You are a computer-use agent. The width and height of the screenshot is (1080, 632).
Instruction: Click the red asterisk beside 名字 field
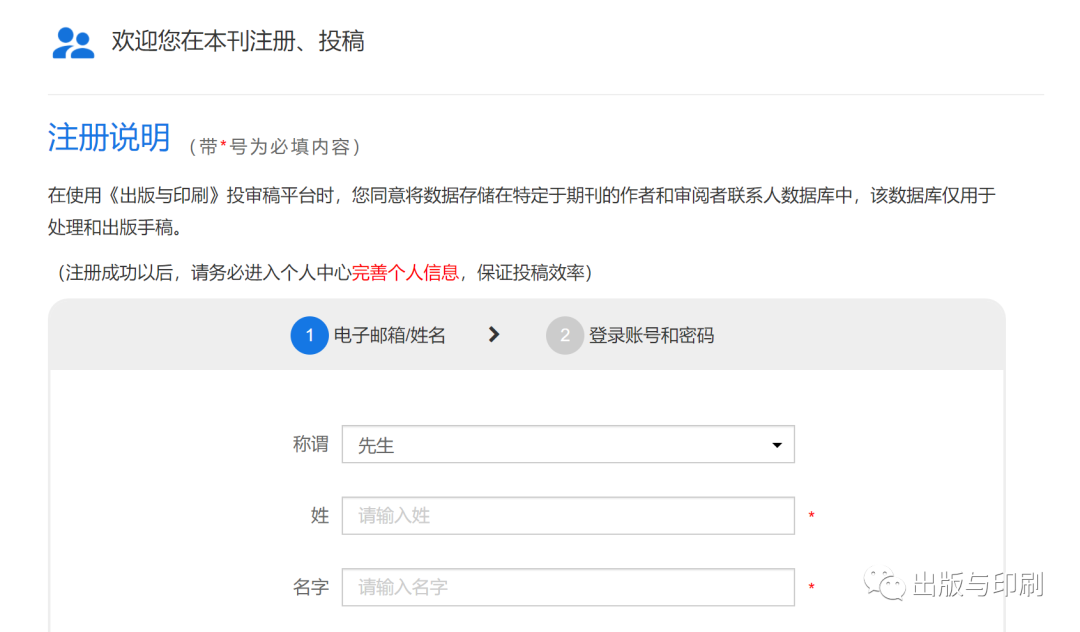[811, 587]
